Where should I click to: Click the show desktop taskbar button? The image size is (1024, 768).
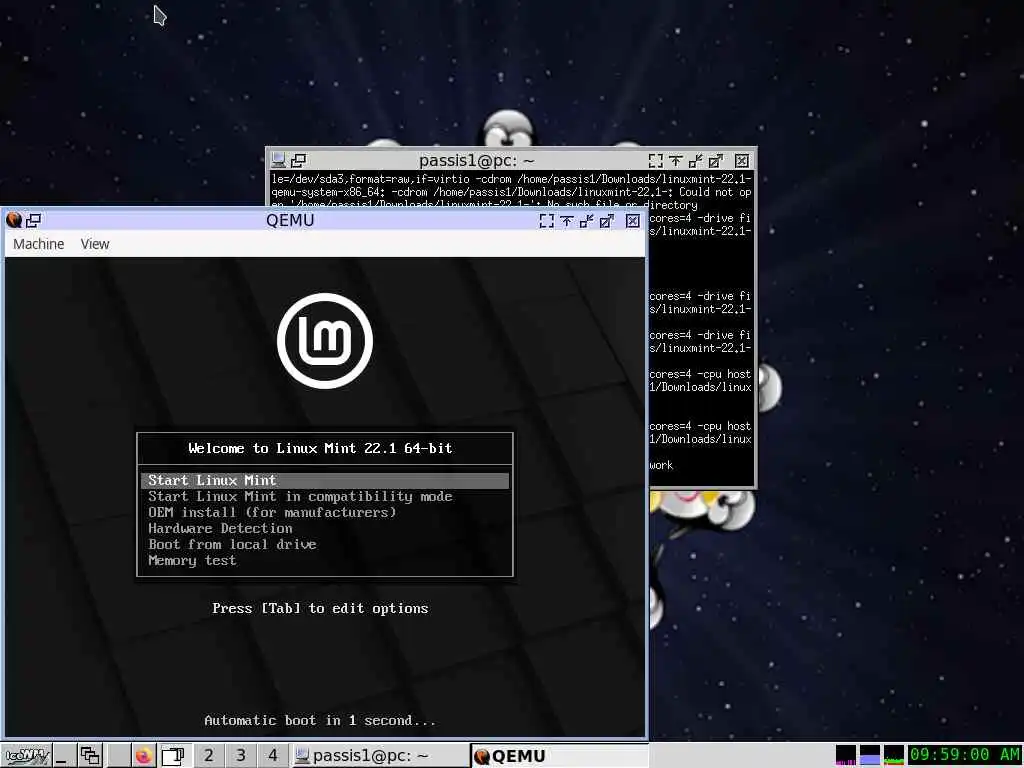tap(63, 756)
